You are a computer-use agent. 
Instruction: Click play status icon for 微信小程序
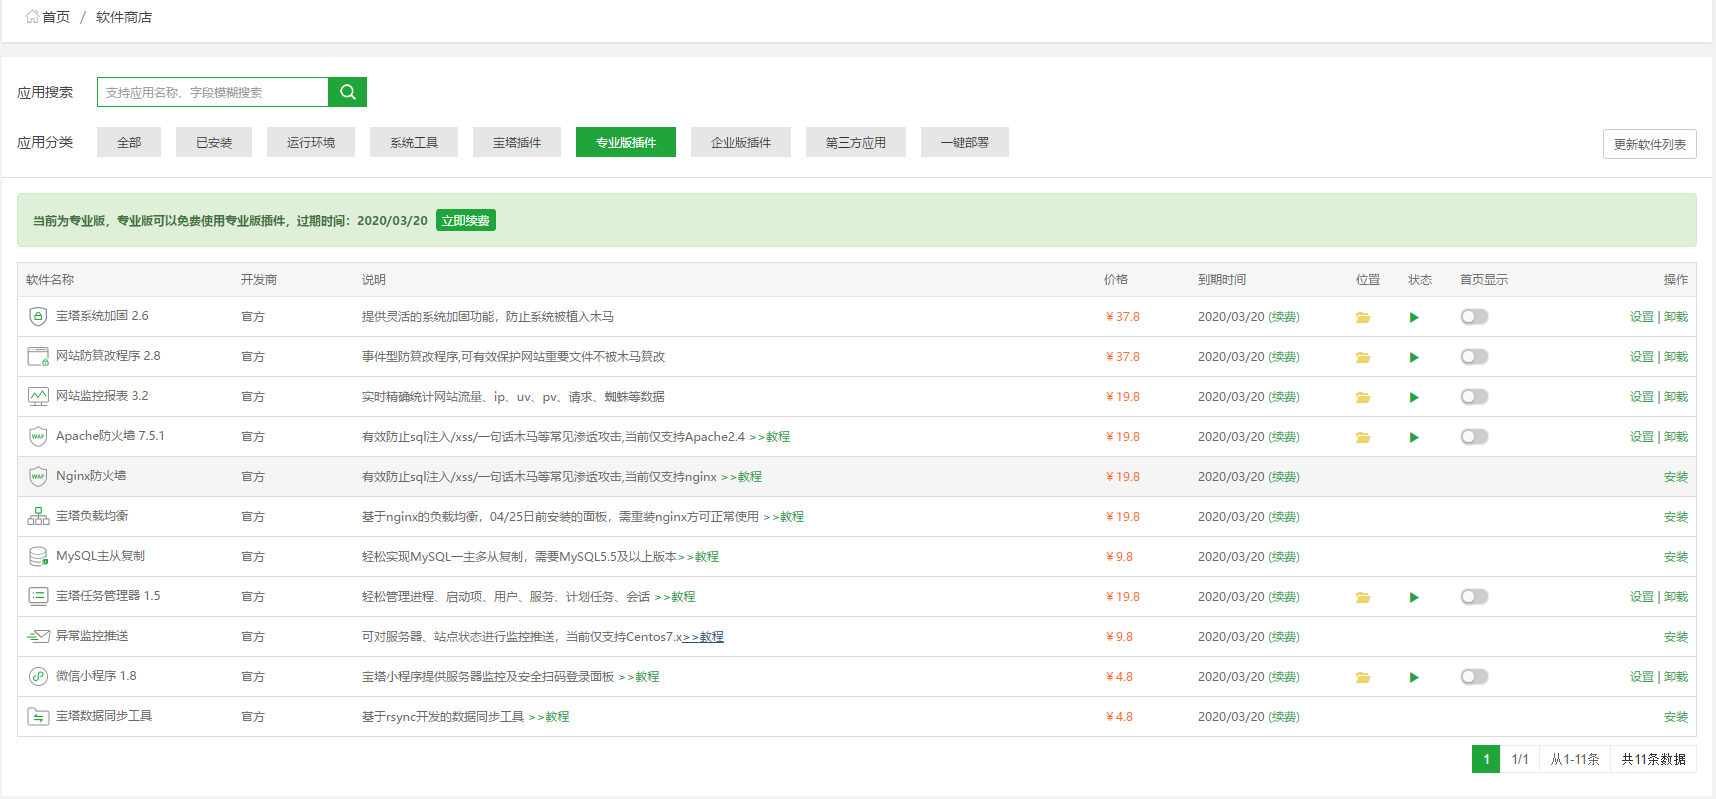pos(1414,677)
